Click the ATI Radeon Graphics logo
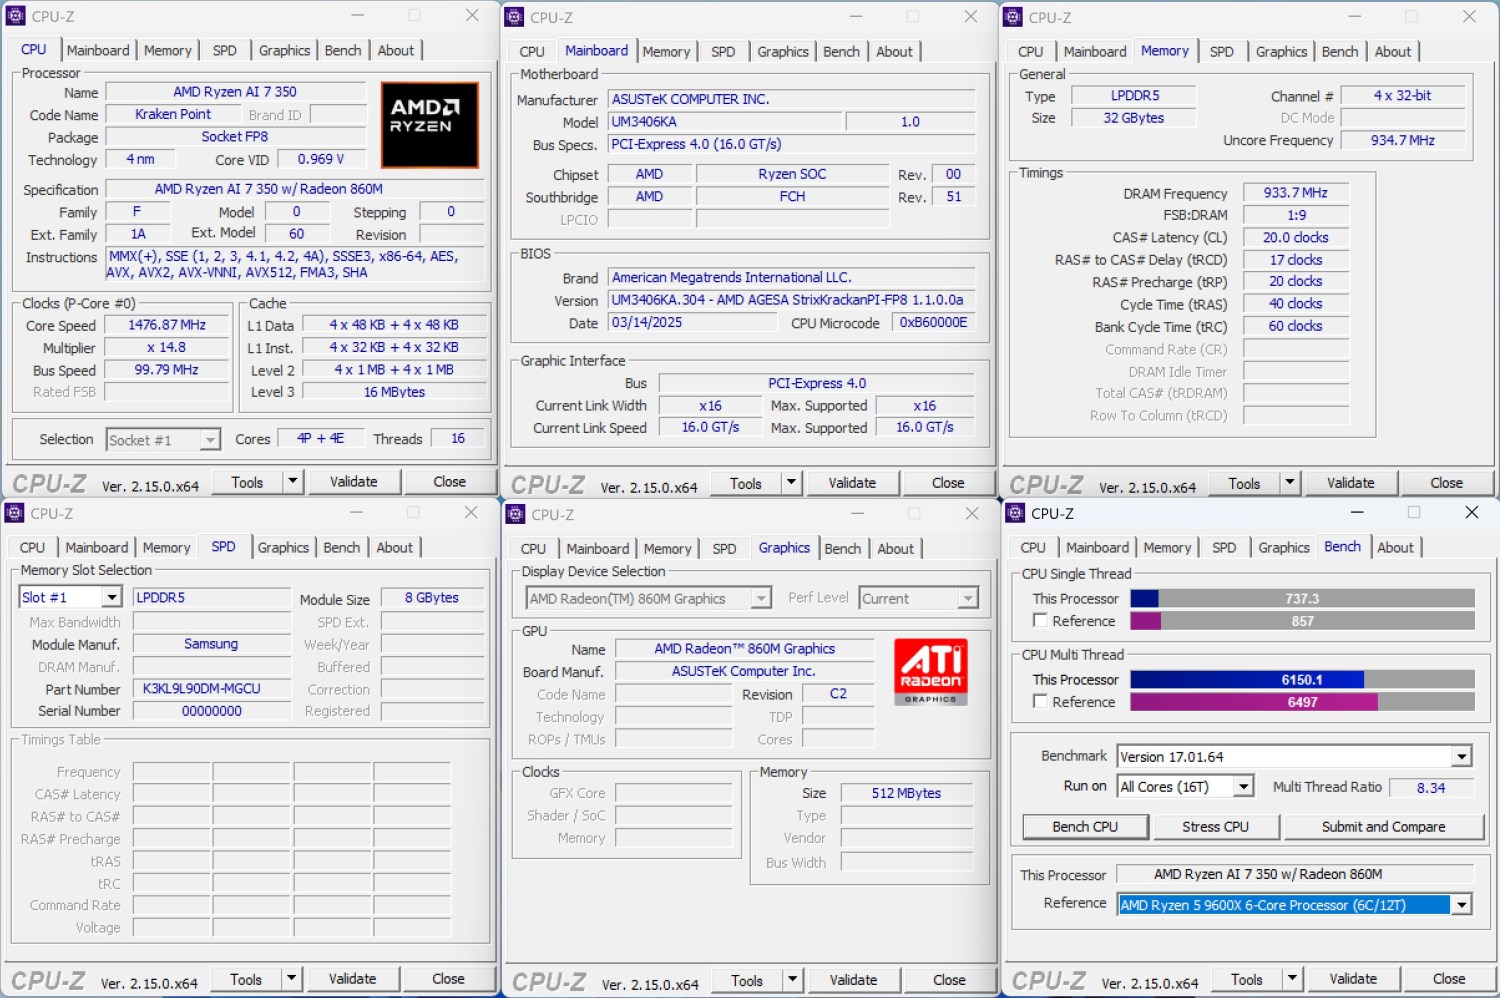The width and height of the screenshot is (1500, 998). pos(930,671)
